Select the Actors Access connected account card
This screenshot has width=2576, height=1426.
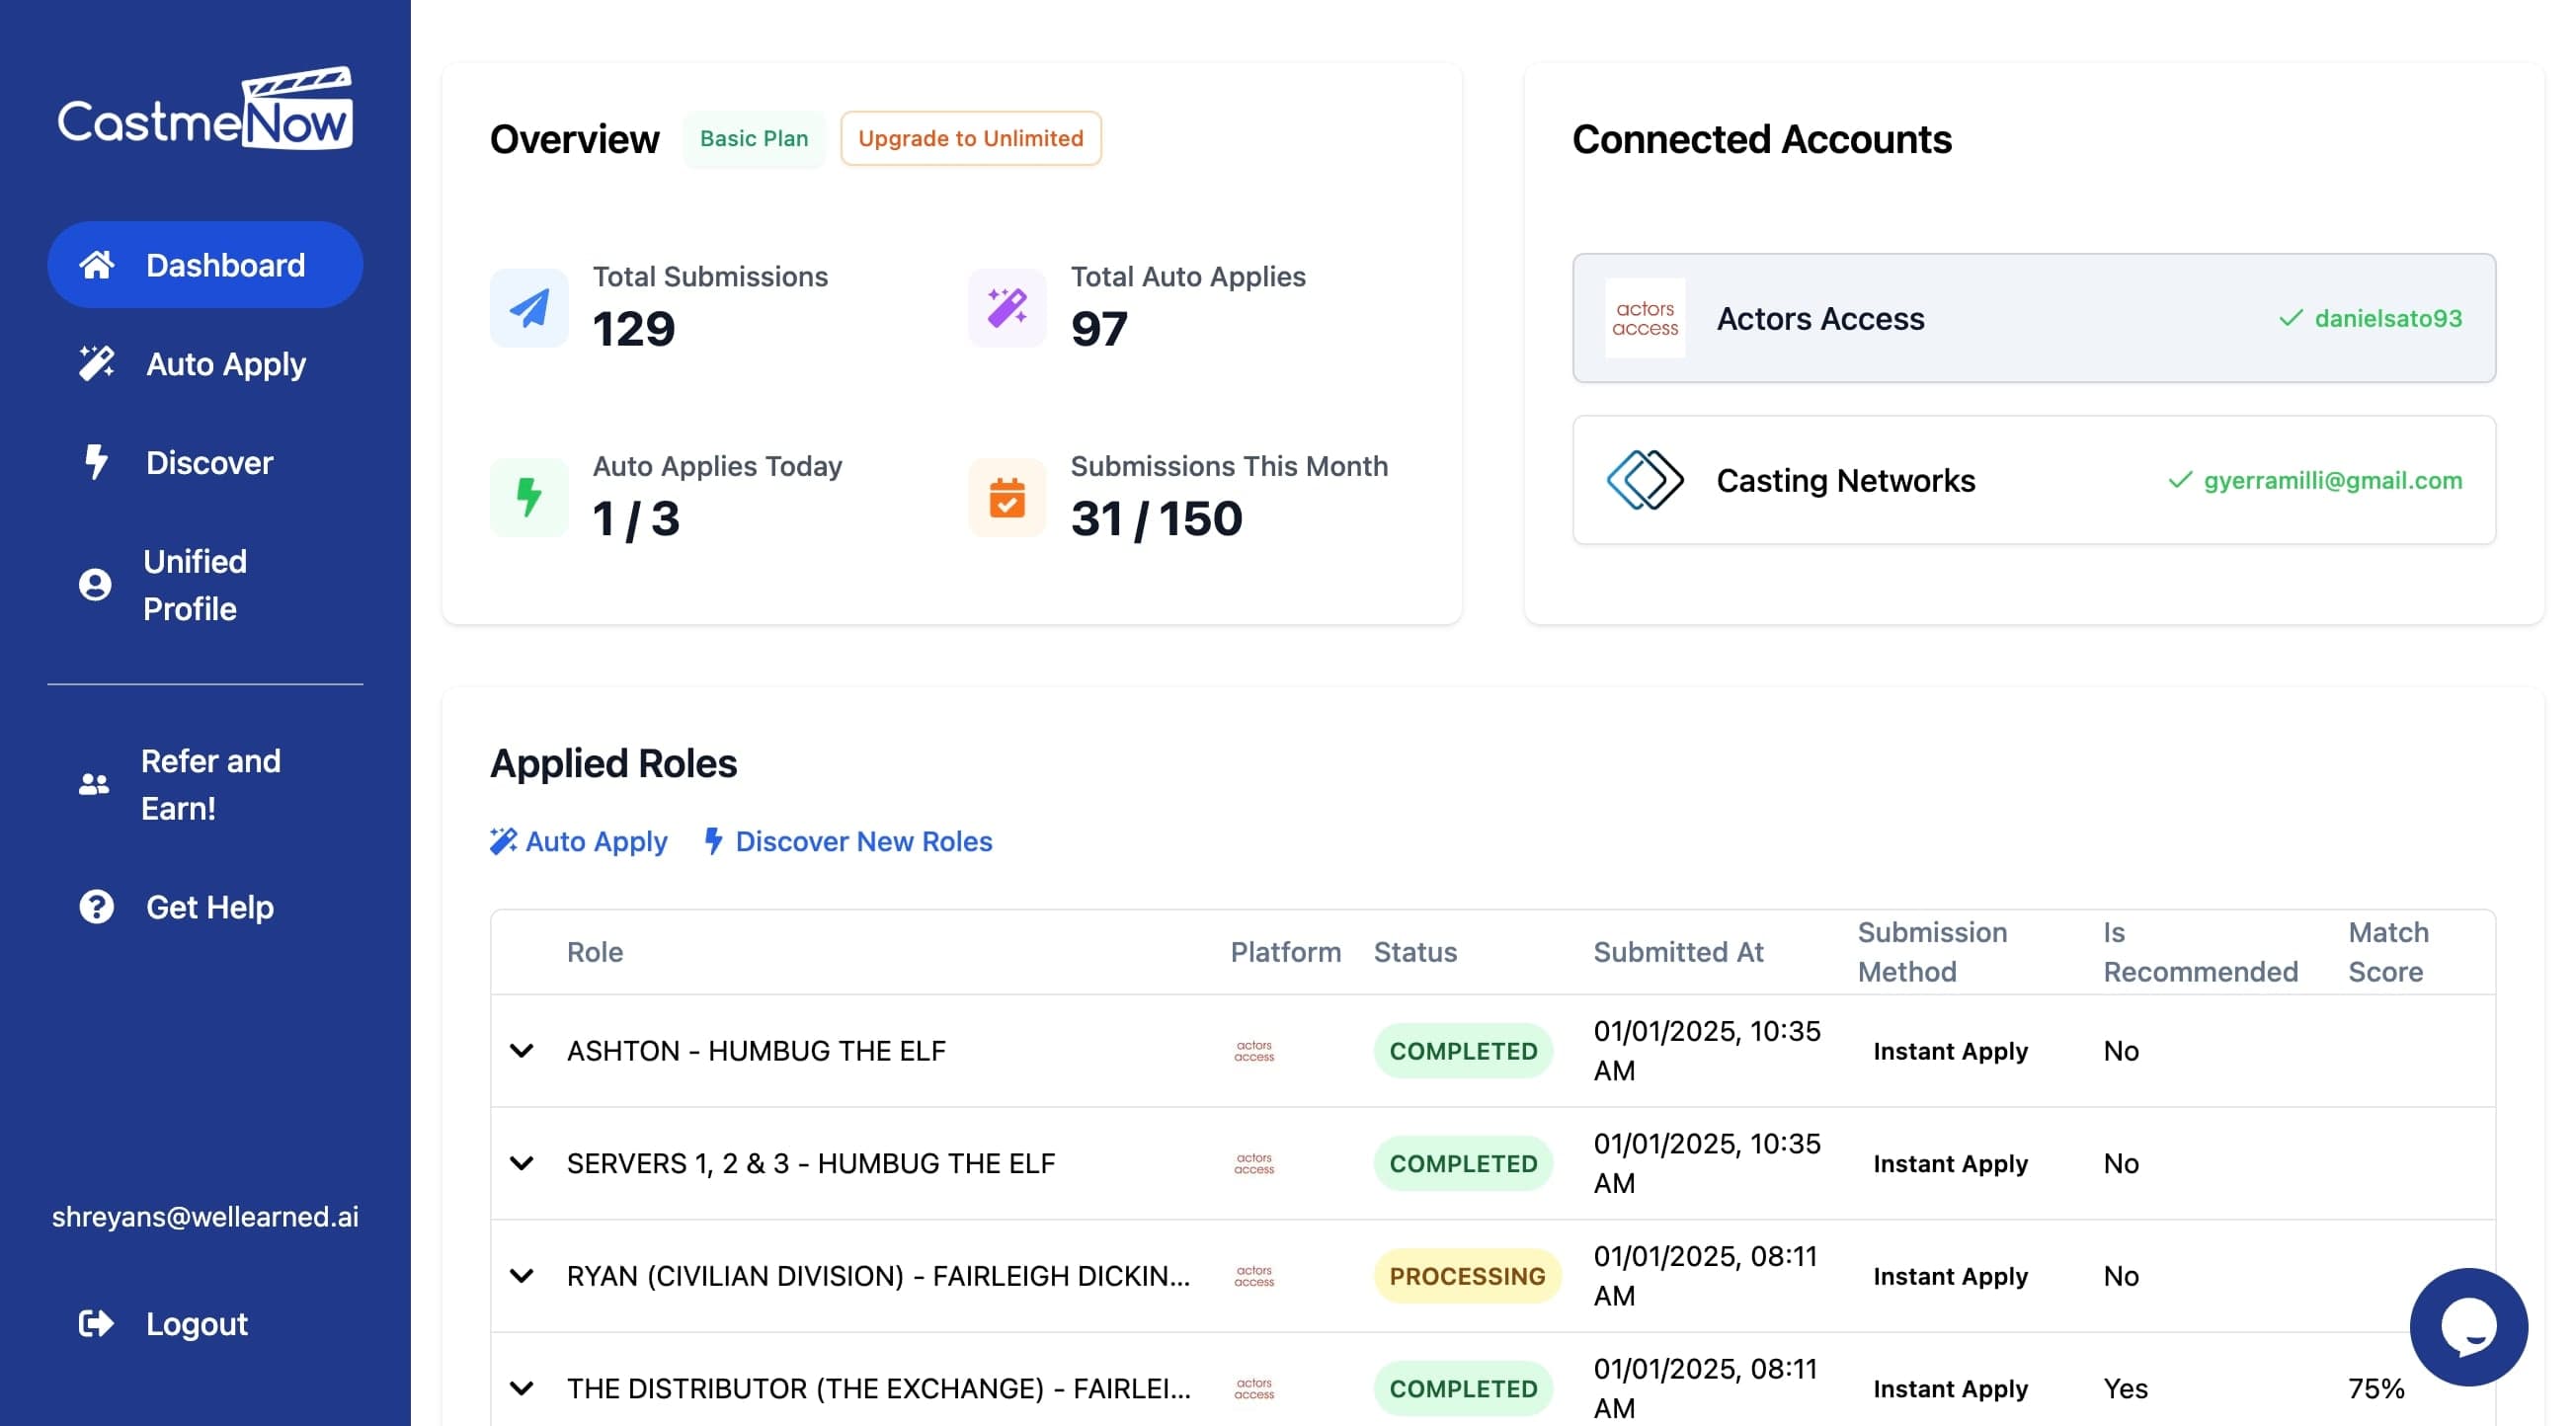2034,318
